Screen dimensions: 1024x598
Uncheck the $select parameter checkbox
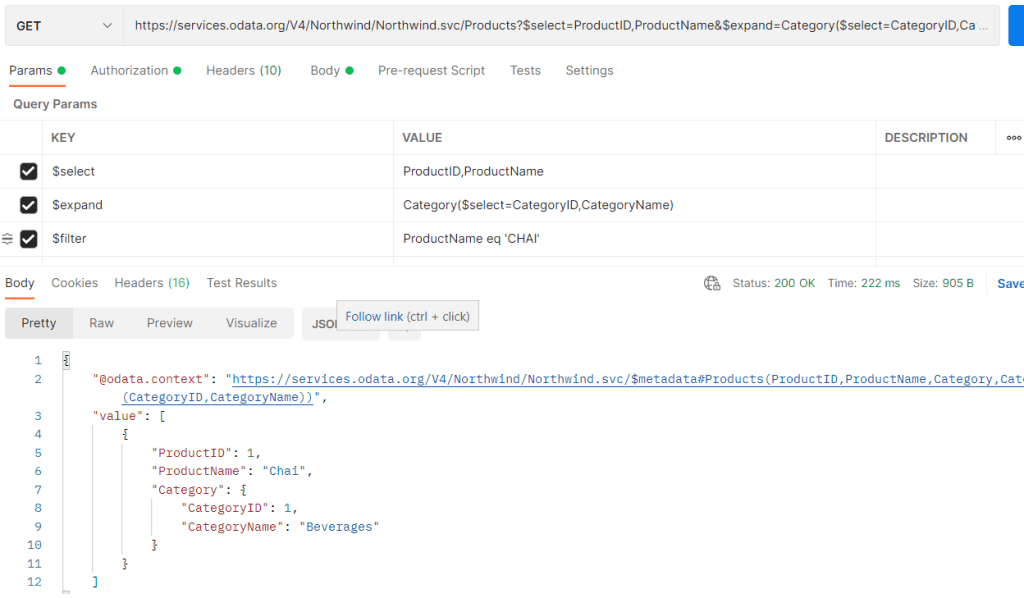click(29, 172)
